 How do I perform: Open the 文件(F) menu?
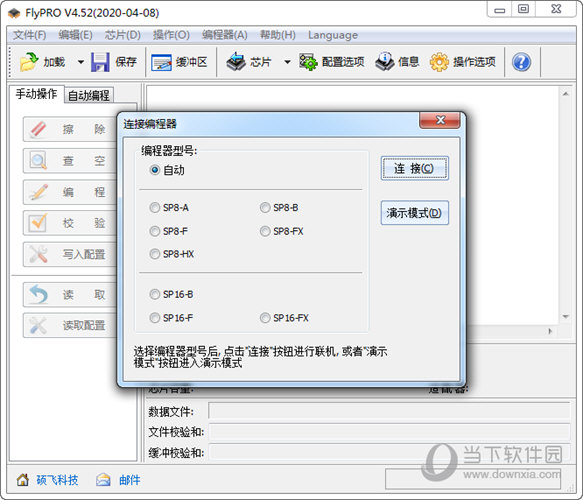[x=29, y=35]
